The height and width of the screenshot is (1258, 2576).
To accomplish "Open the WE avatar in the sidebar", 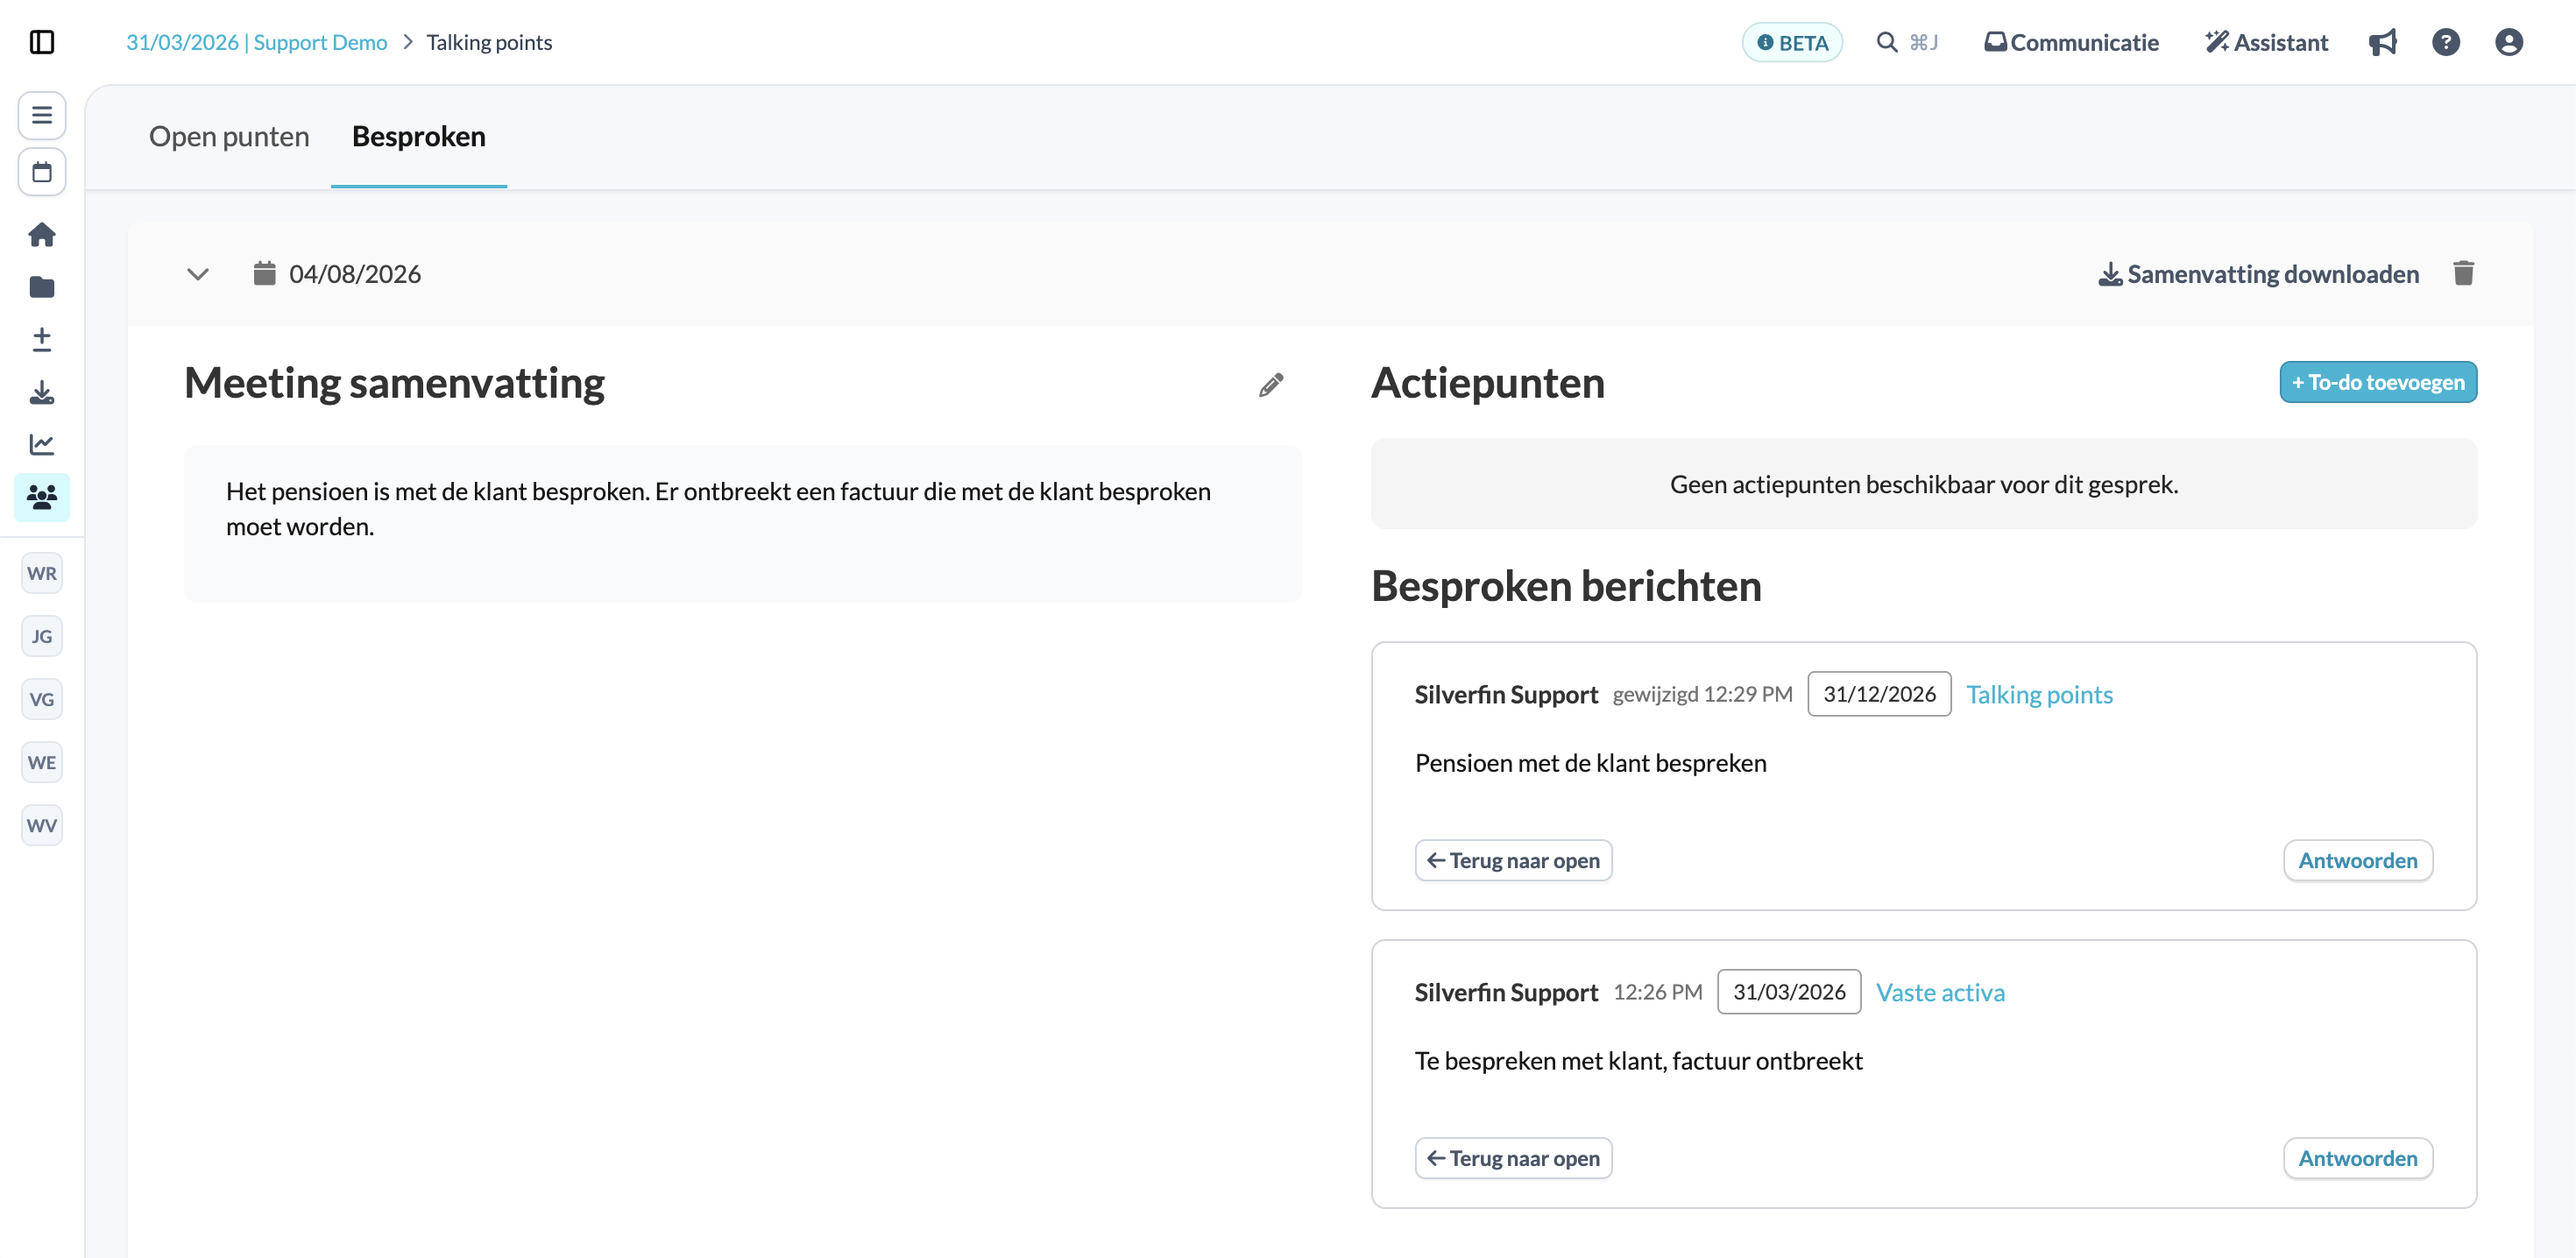I will point(42,762).
